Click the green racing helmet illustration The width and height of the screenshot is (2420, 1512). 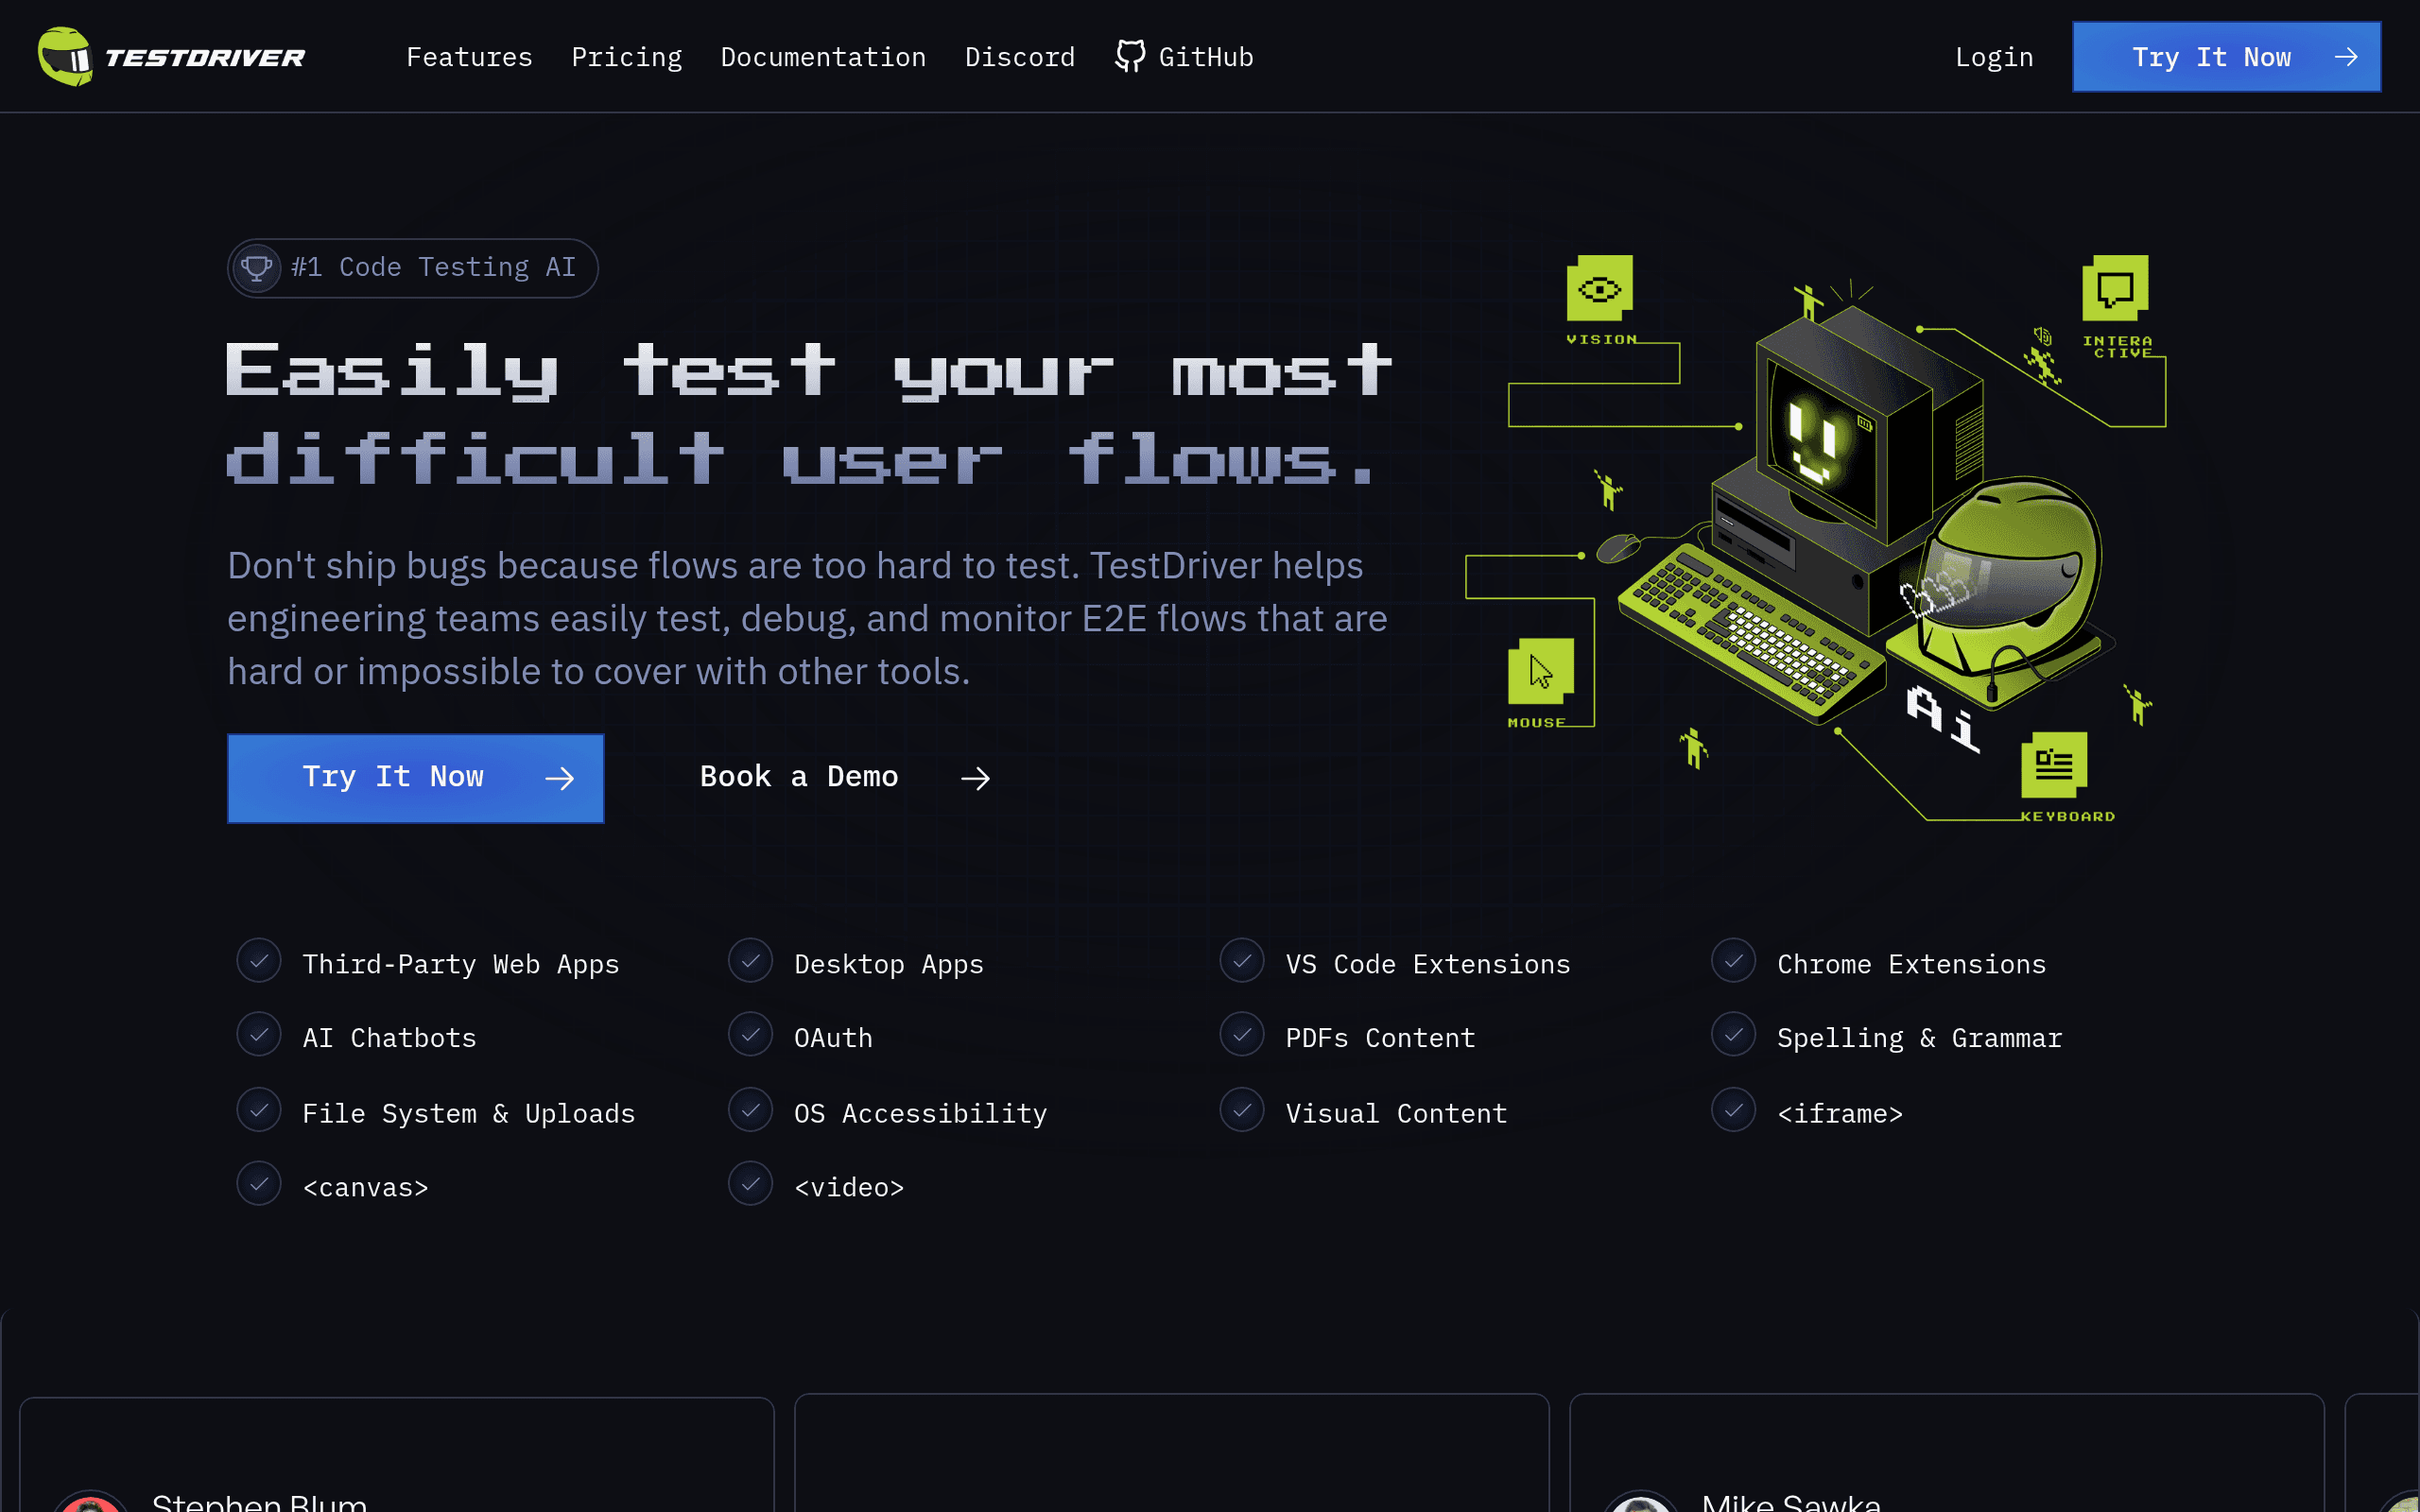(x=2000, y=590)
